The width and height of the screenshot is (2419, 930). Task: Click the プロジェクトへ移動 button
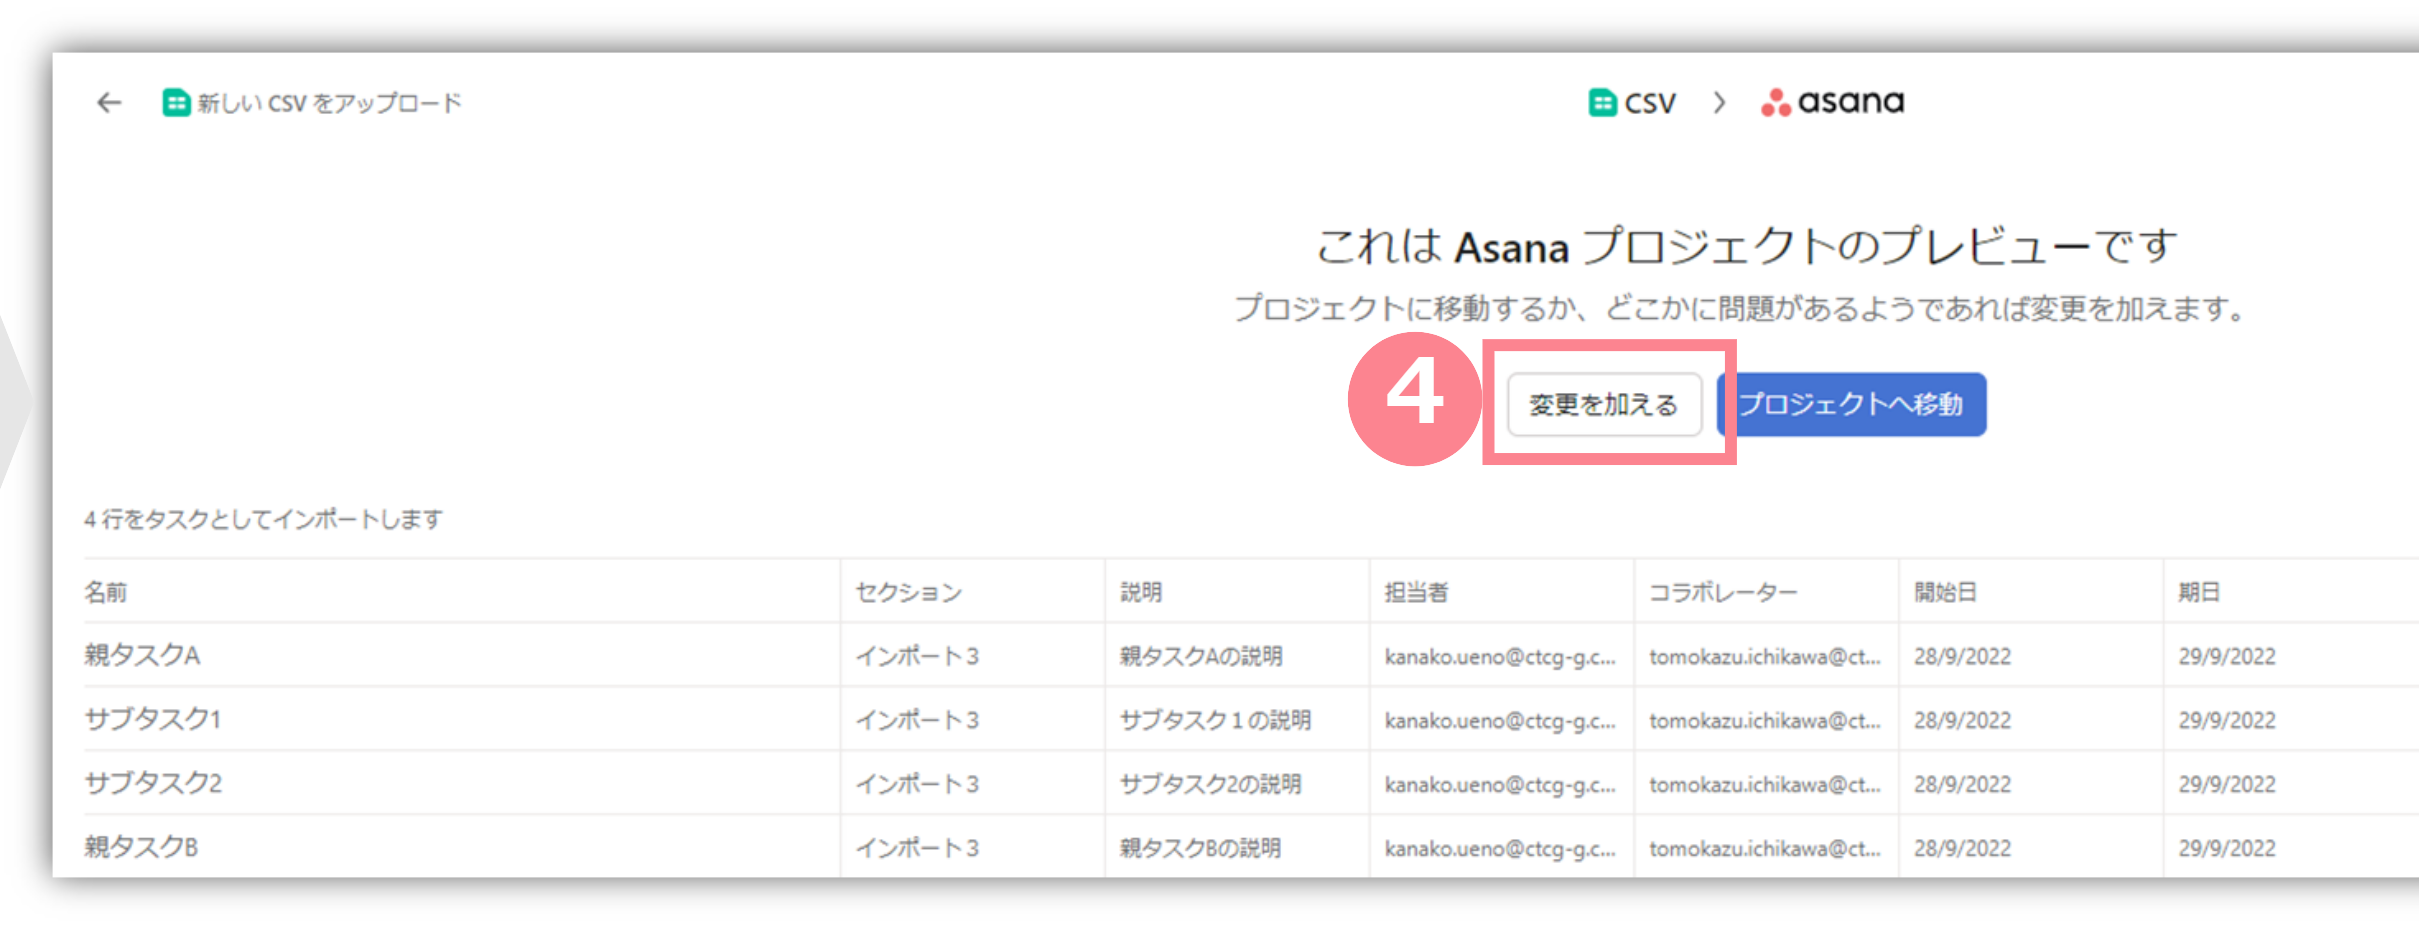(x=1852, y=405)
